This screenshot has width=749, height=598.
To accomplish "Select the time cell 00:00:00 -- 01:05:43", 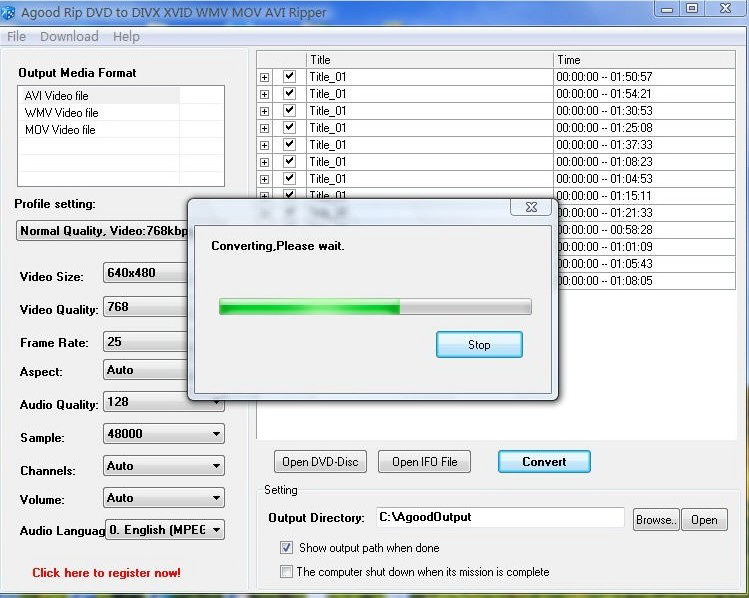I will (x=646, y=264).
